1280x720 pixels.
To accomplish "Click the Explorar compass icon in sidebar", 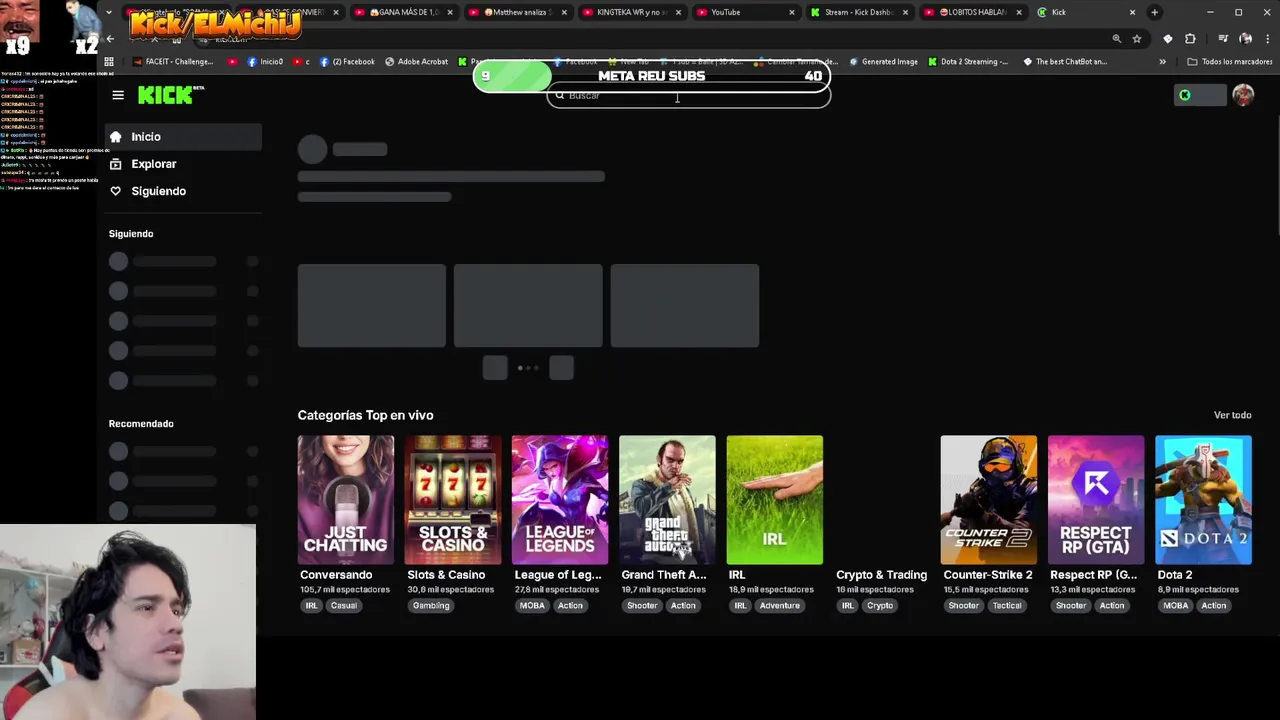I will (116, 164).
